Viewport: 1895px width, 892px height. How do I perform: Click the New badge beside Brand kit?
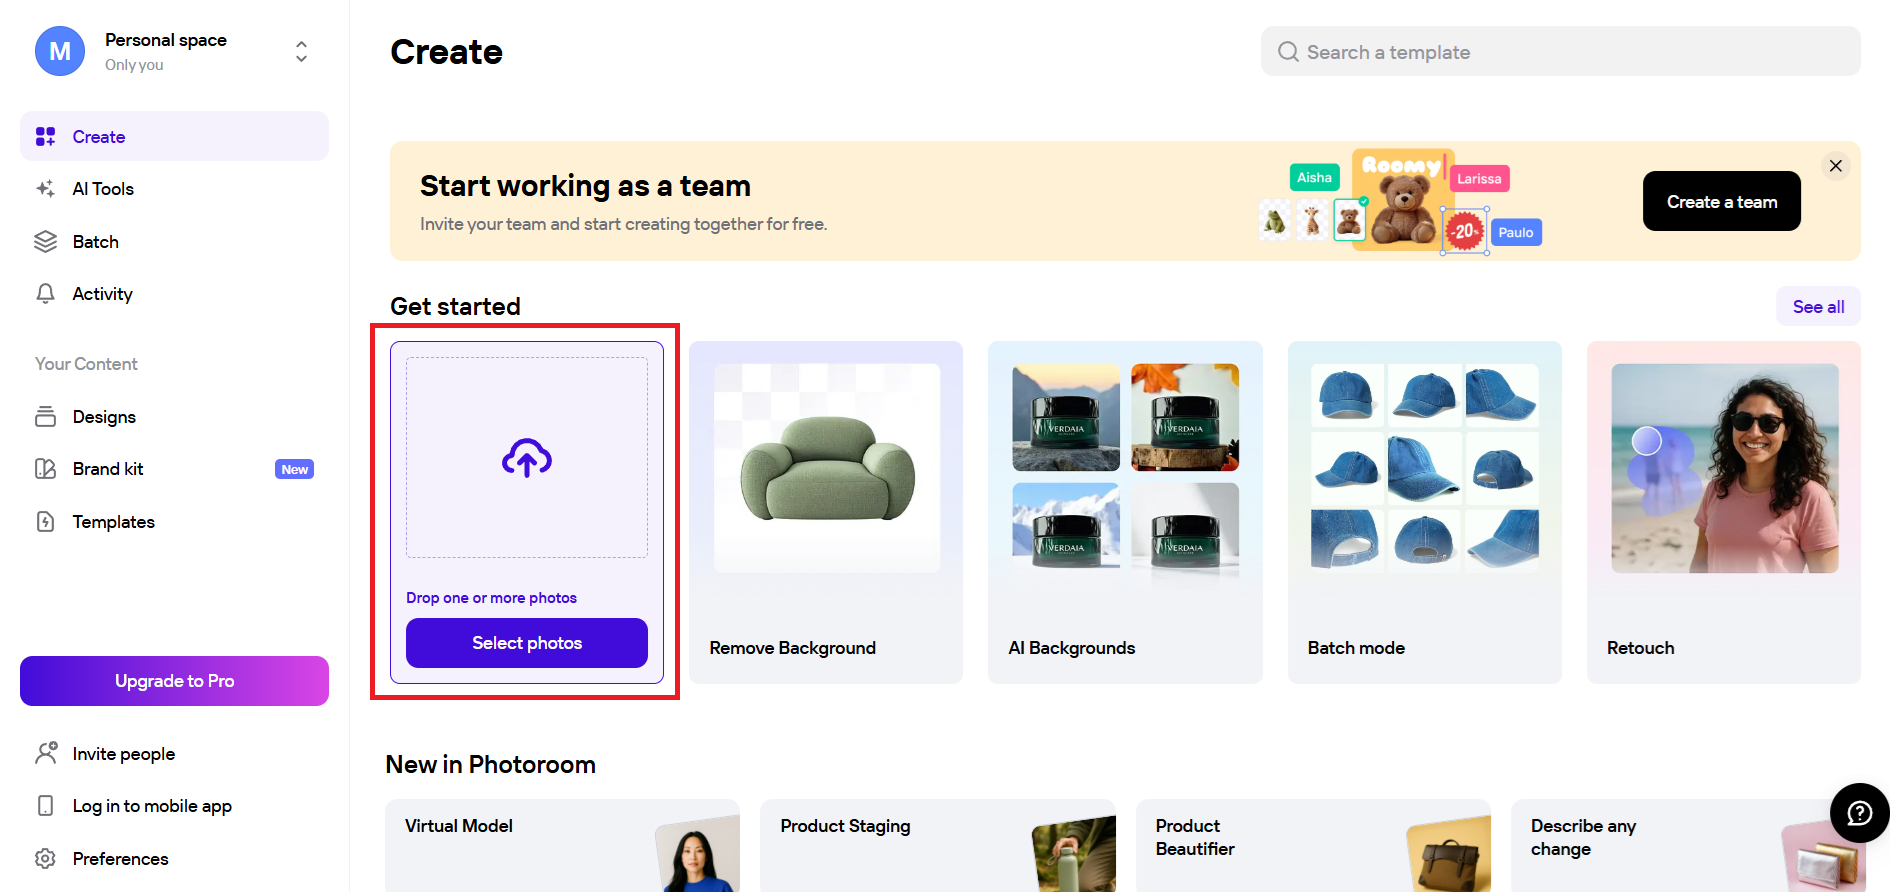click(295, 469)
